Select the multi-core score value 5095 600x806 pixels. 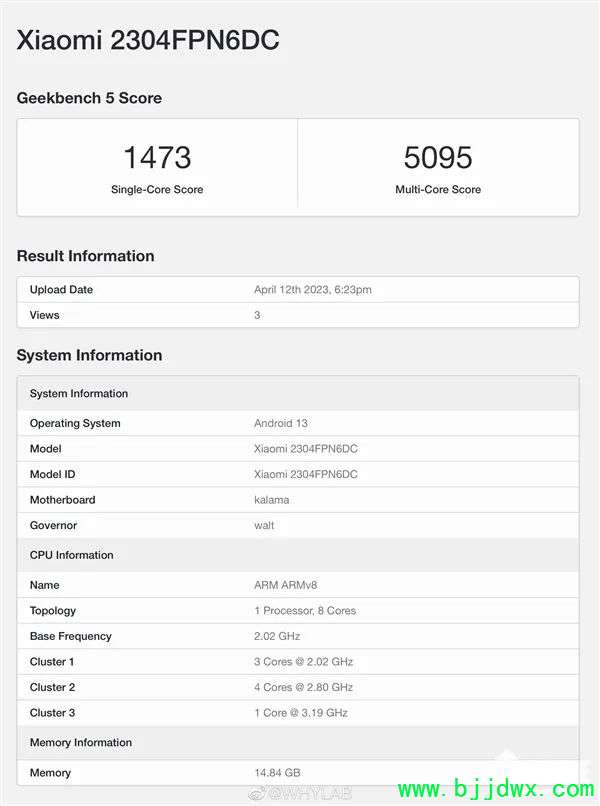click(438, 157)
